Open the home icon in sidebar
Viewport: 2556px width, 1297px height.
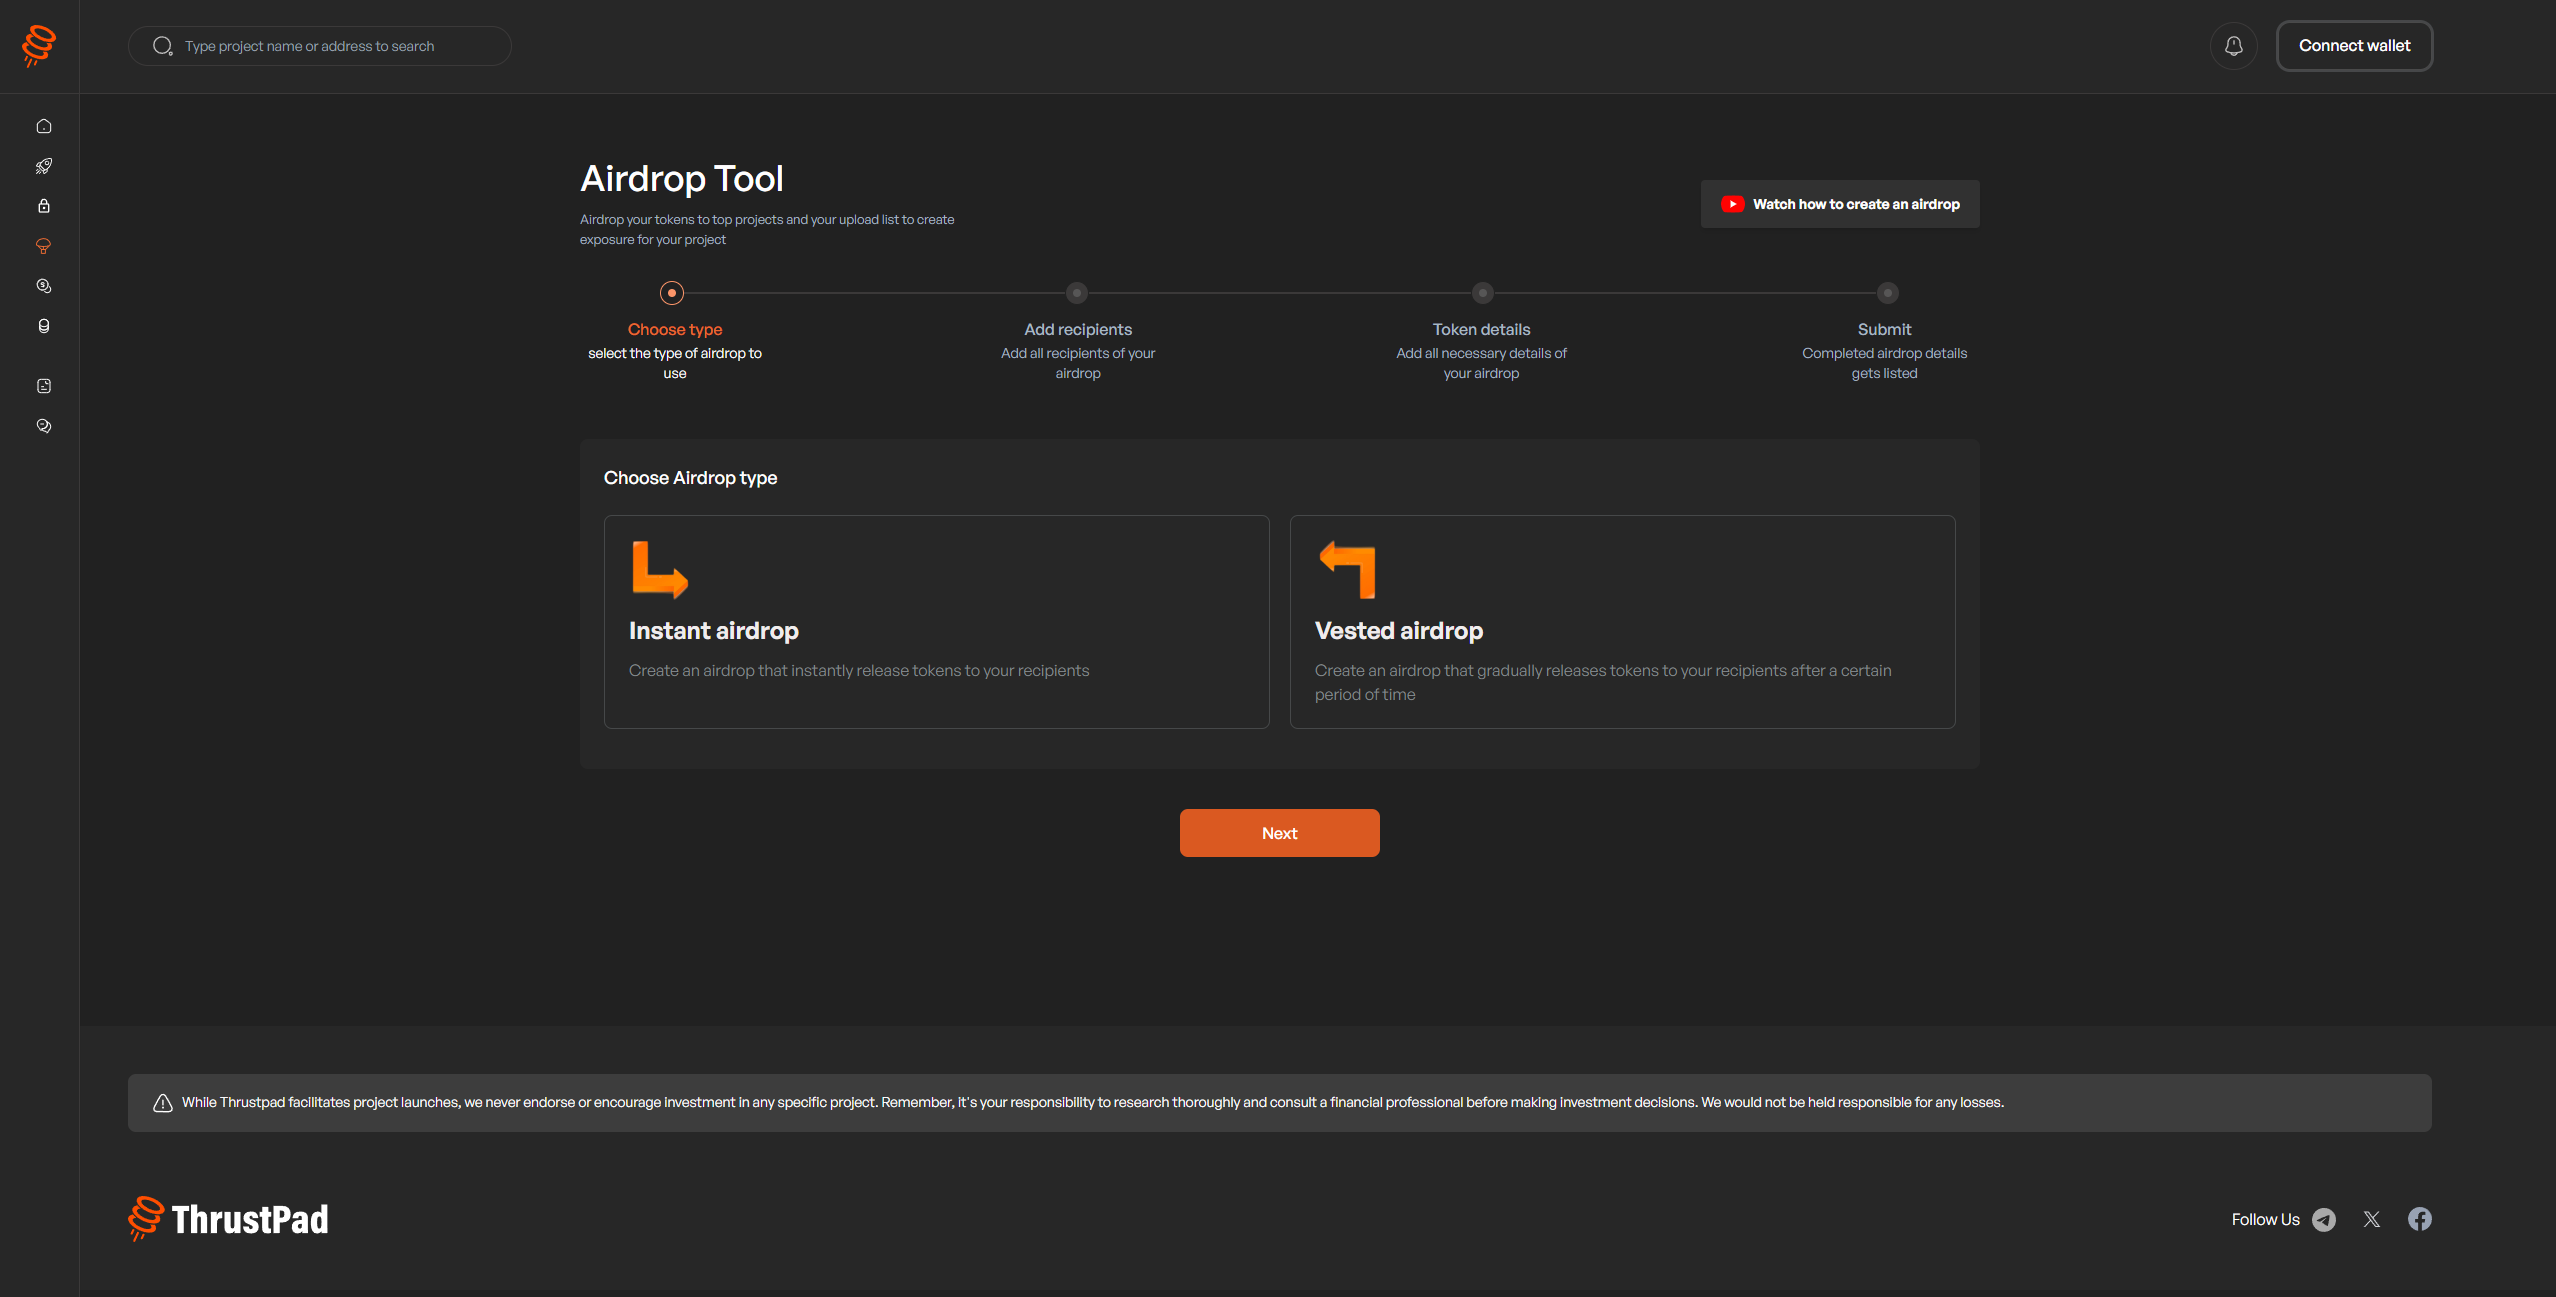44,126
